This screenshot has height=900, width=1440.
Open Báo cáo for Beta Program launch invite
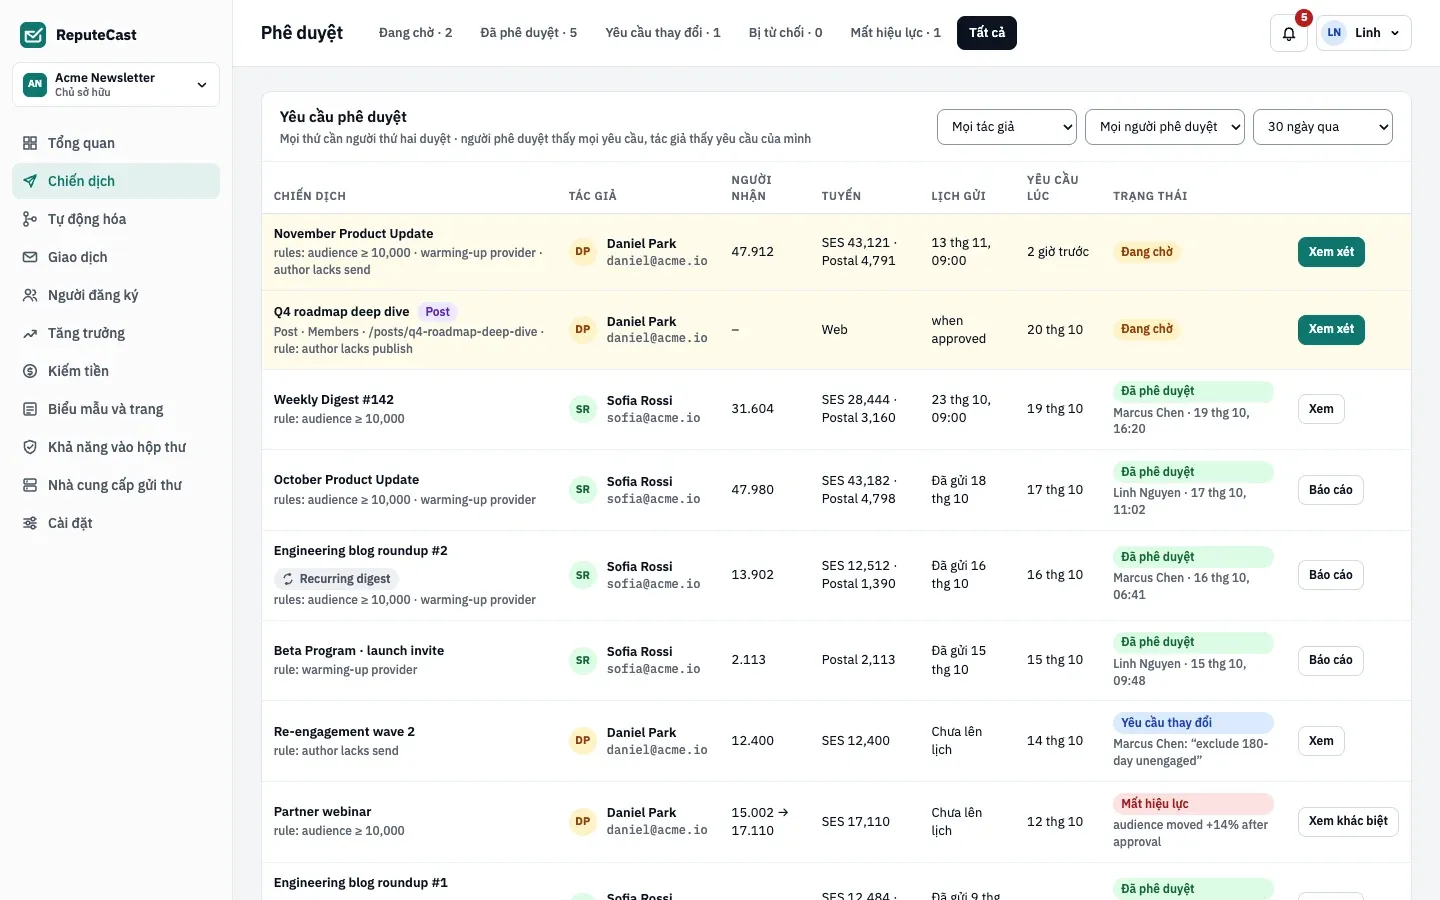[1331, 660]
